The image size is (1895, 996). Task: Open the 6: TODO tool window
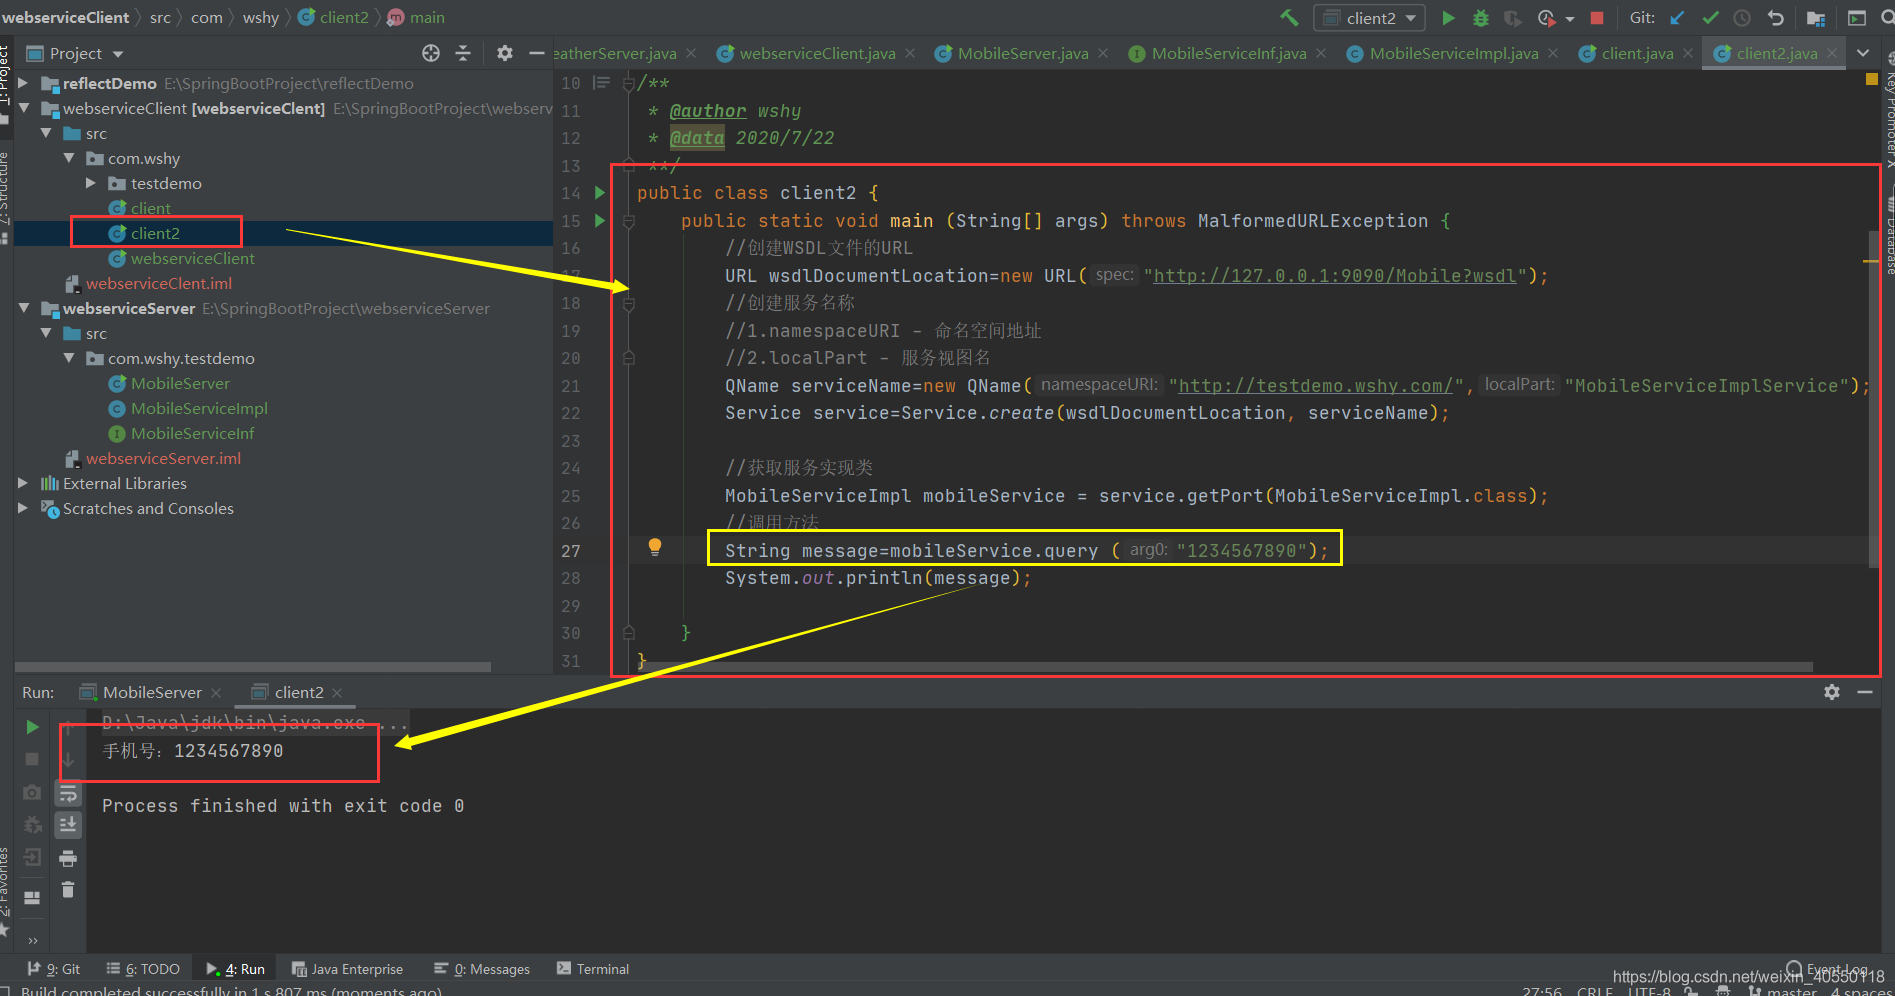[143, 969]
